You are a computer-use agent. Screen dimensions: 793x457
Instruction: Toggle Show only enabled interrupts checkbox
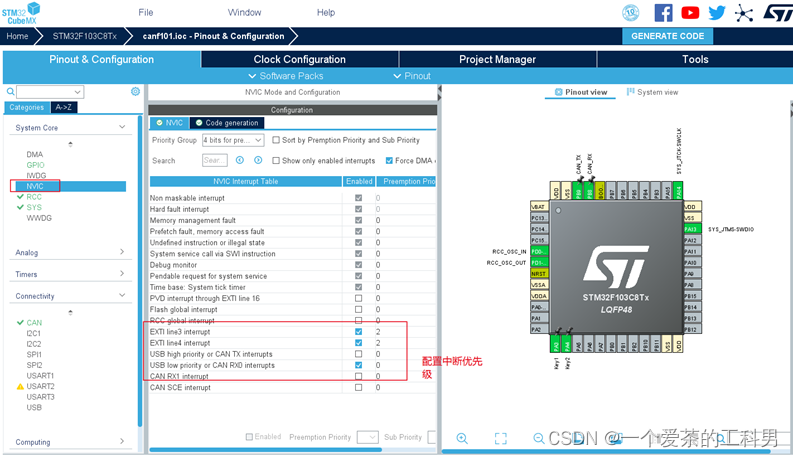click(276, 161)
